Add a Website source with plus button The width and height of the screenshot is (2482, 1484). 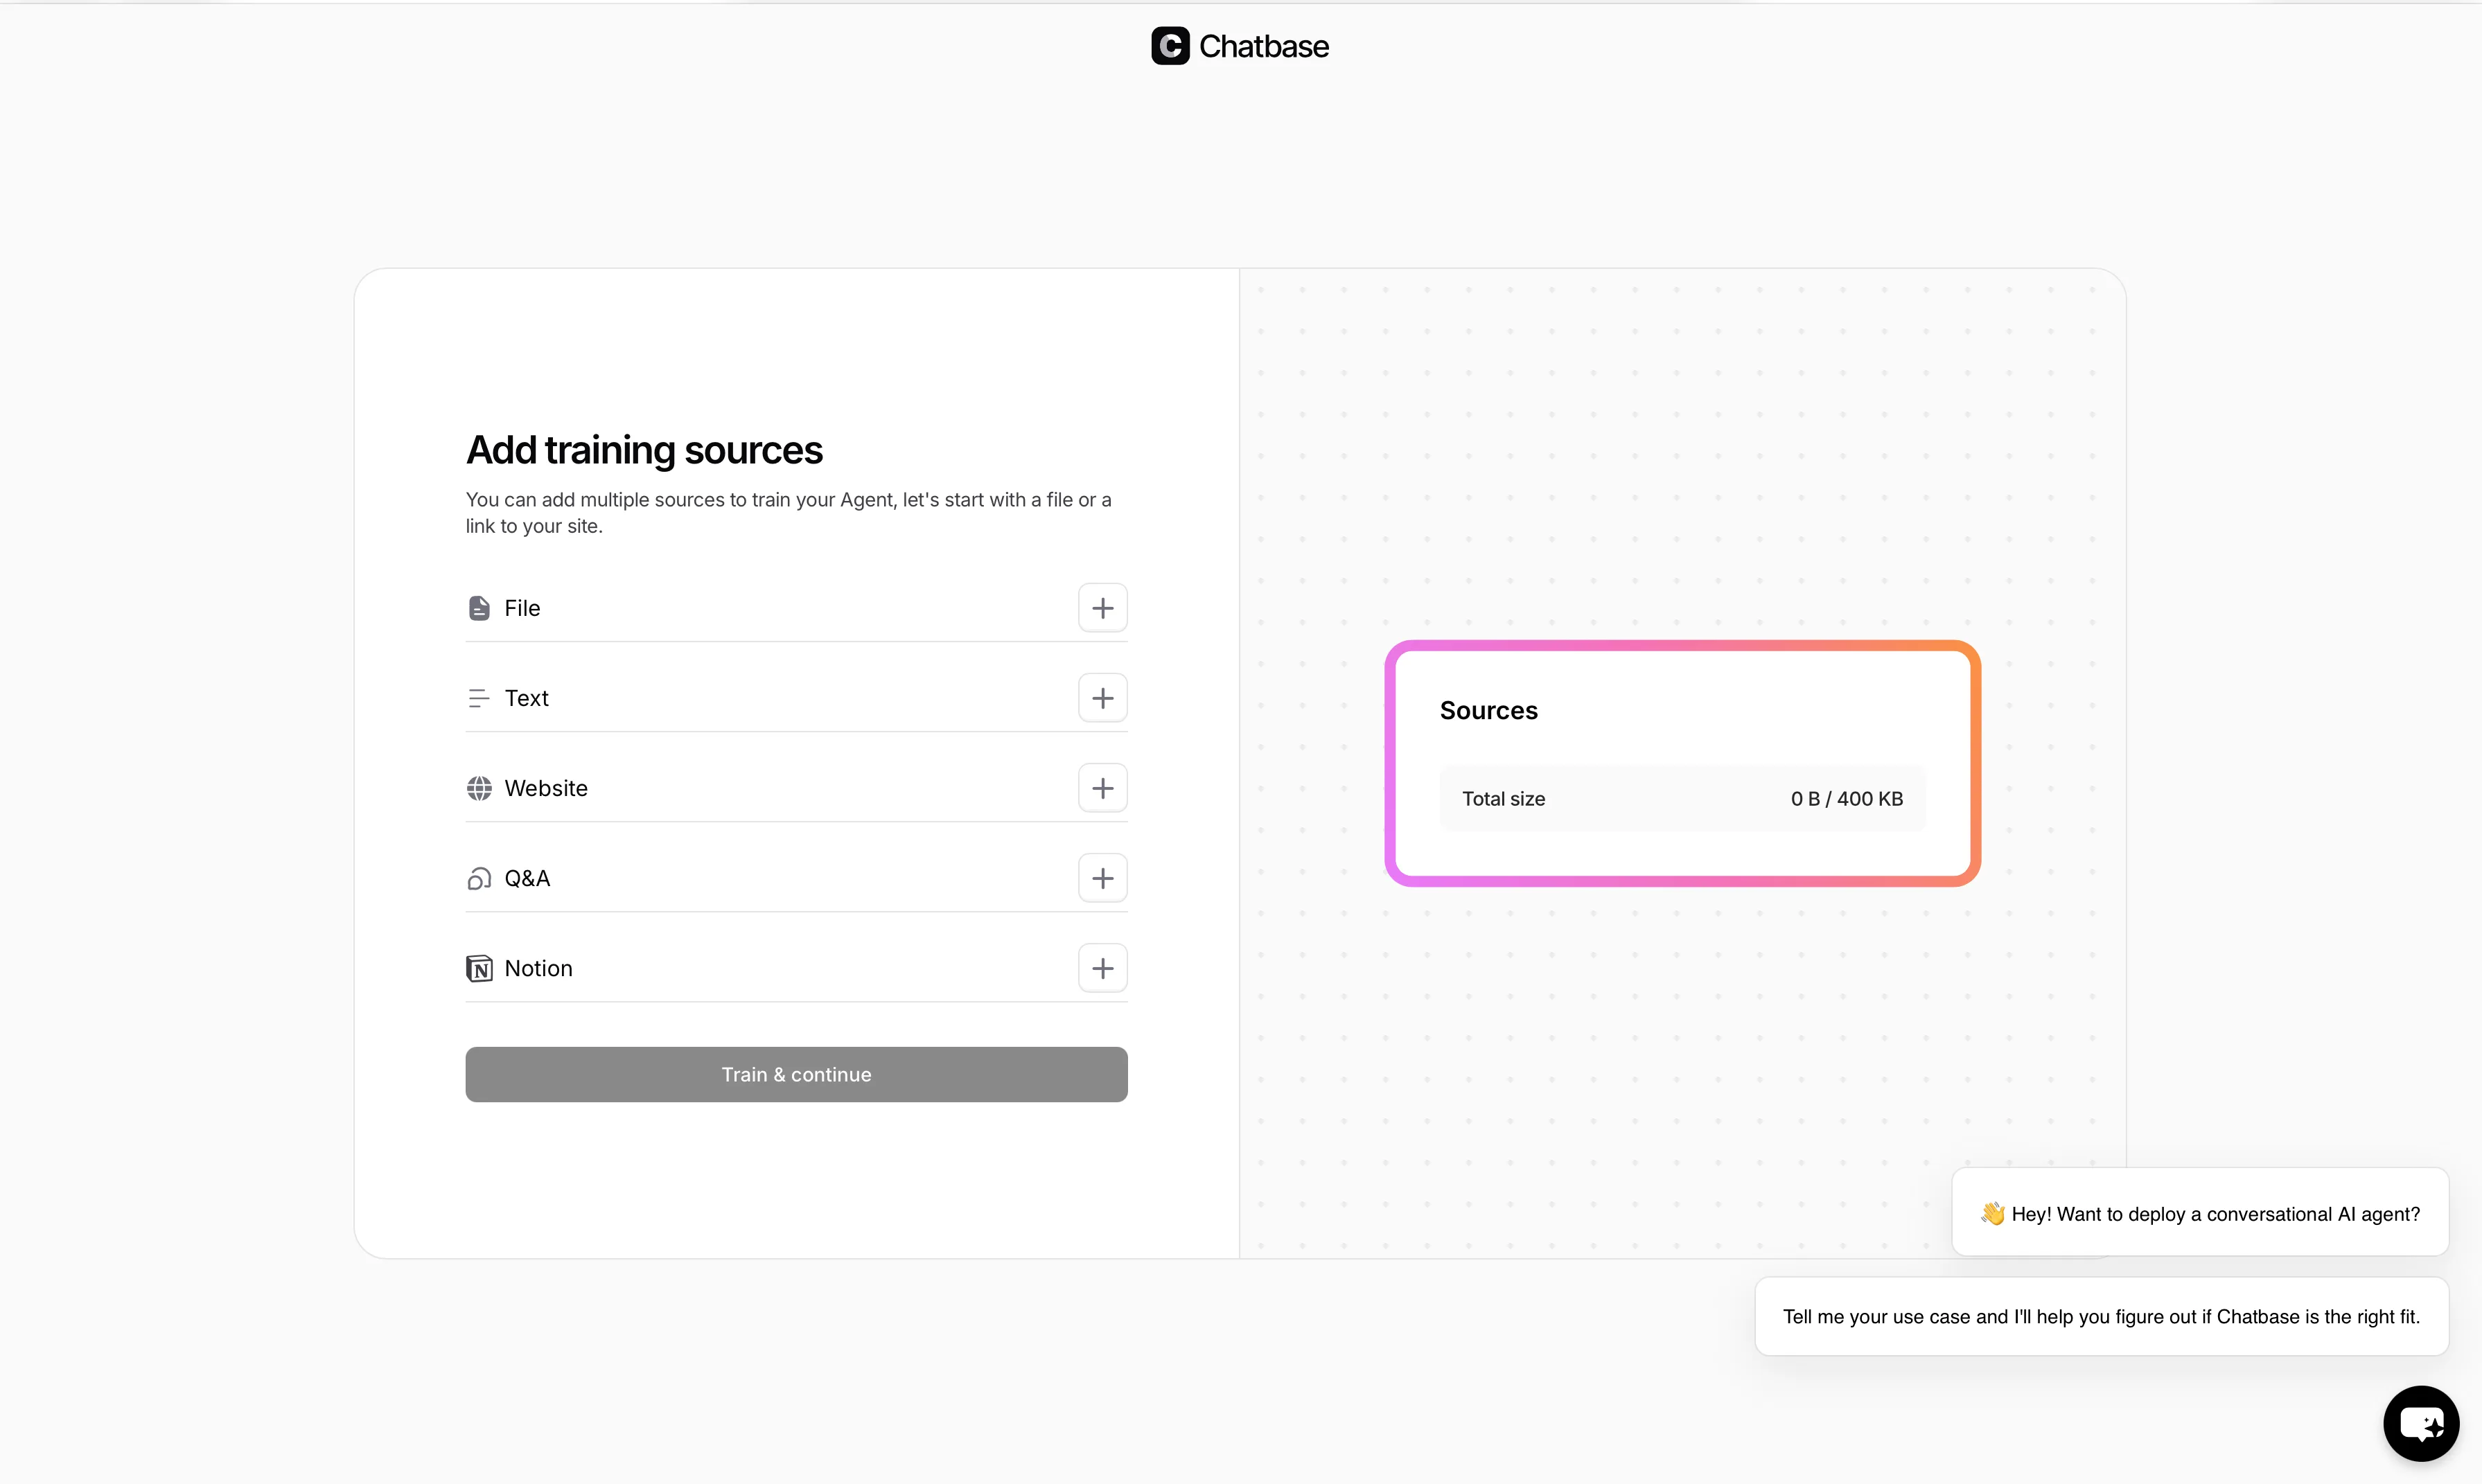click(1103, 788)
